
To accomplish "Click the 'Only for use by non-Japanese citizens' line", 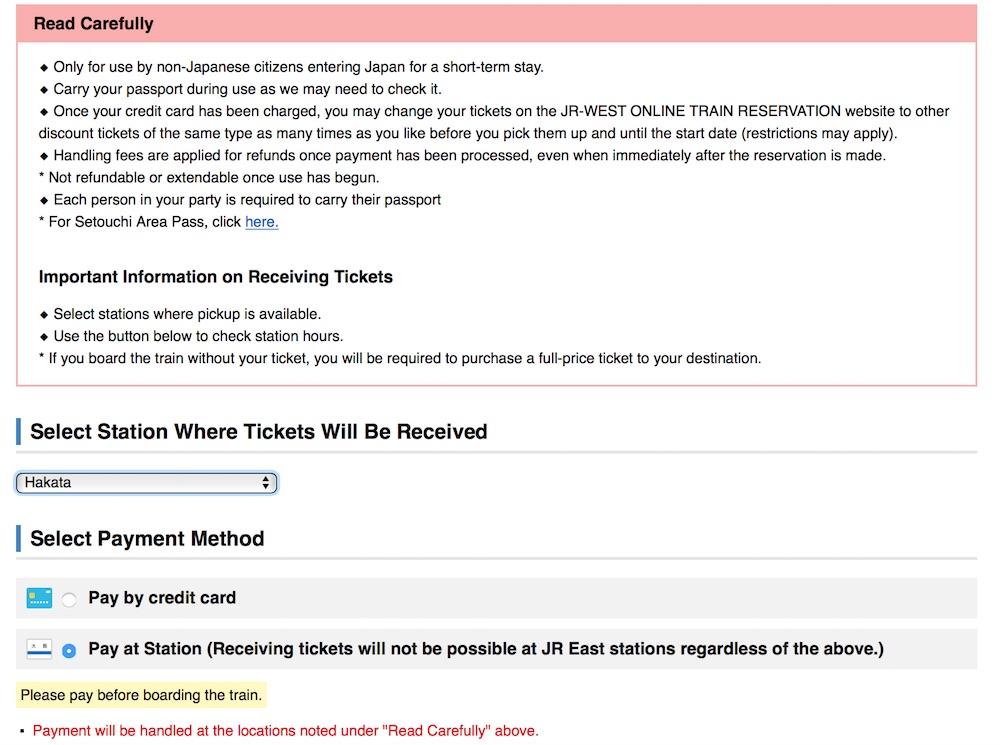I will click(x=298, y=67).
